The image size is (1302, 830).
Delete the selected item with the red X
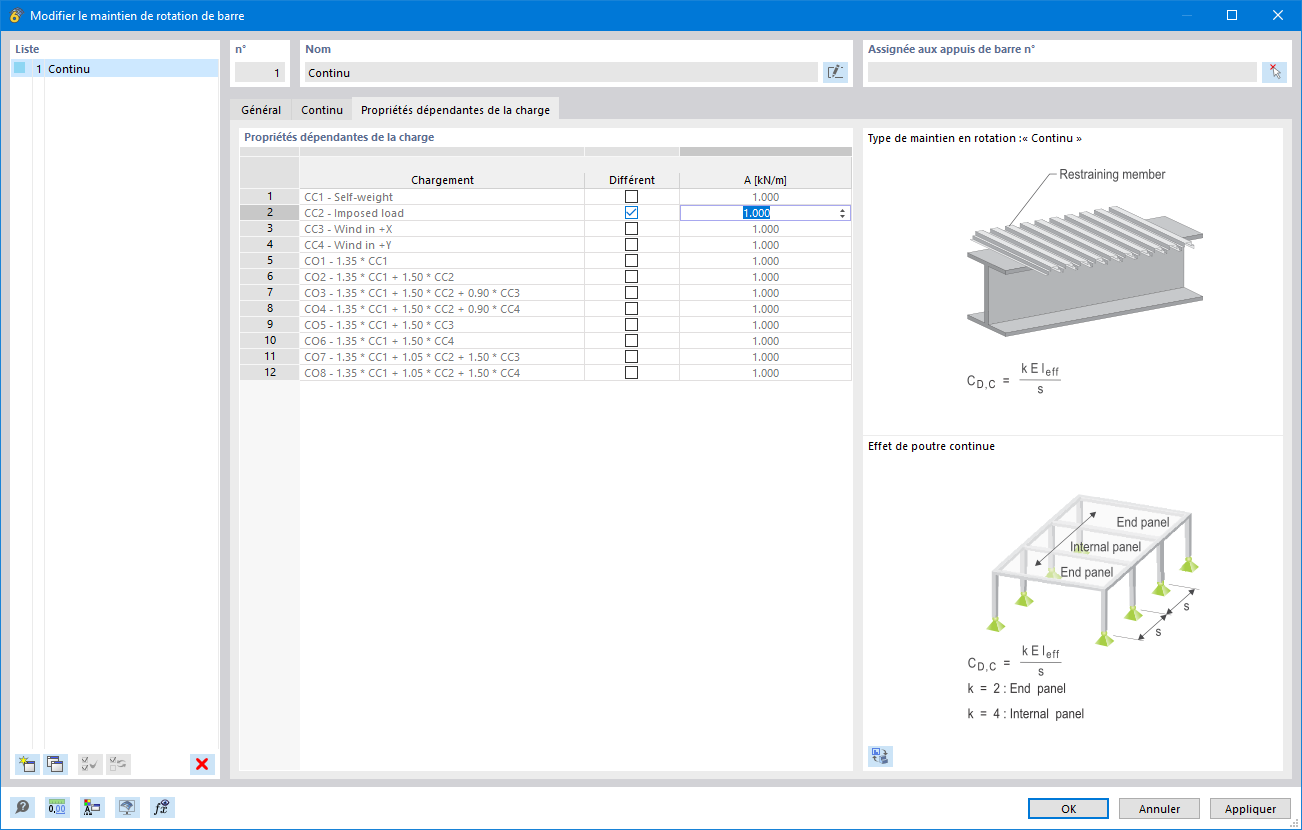coord(202,764)
